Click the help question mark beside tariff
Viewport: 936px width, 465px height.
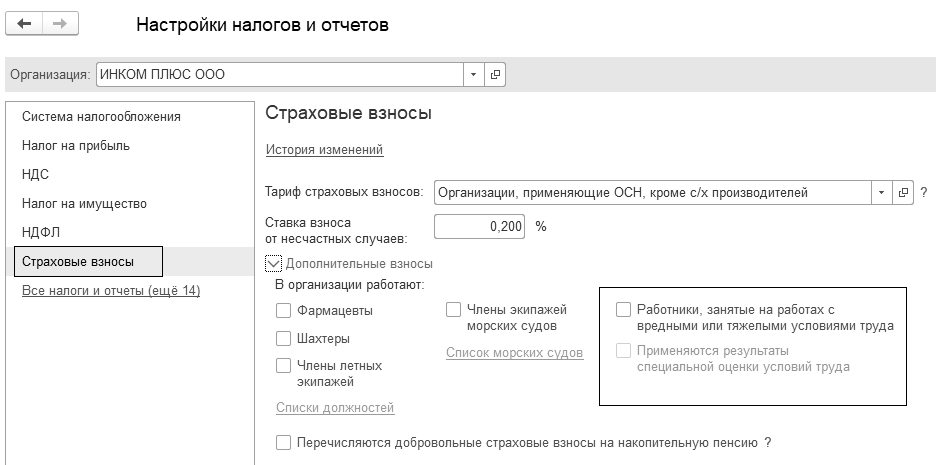[924, 192]
